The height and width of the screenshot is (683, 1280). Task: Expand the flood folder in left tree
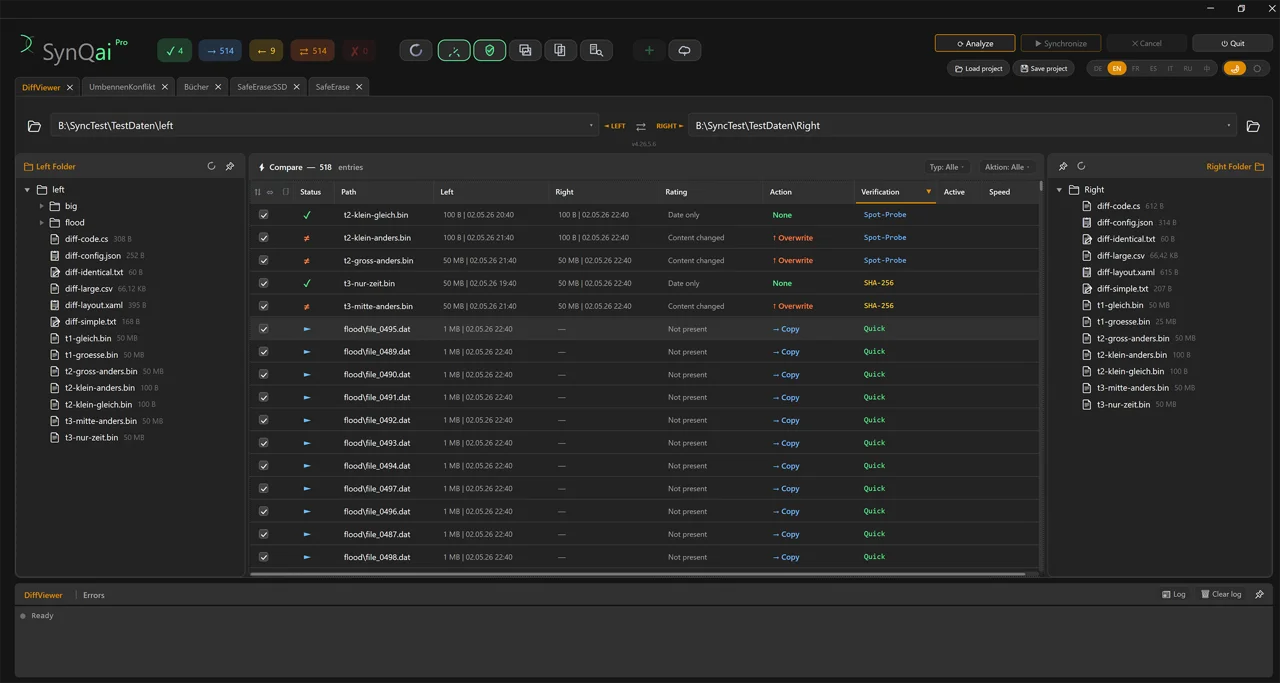point(41,223)
